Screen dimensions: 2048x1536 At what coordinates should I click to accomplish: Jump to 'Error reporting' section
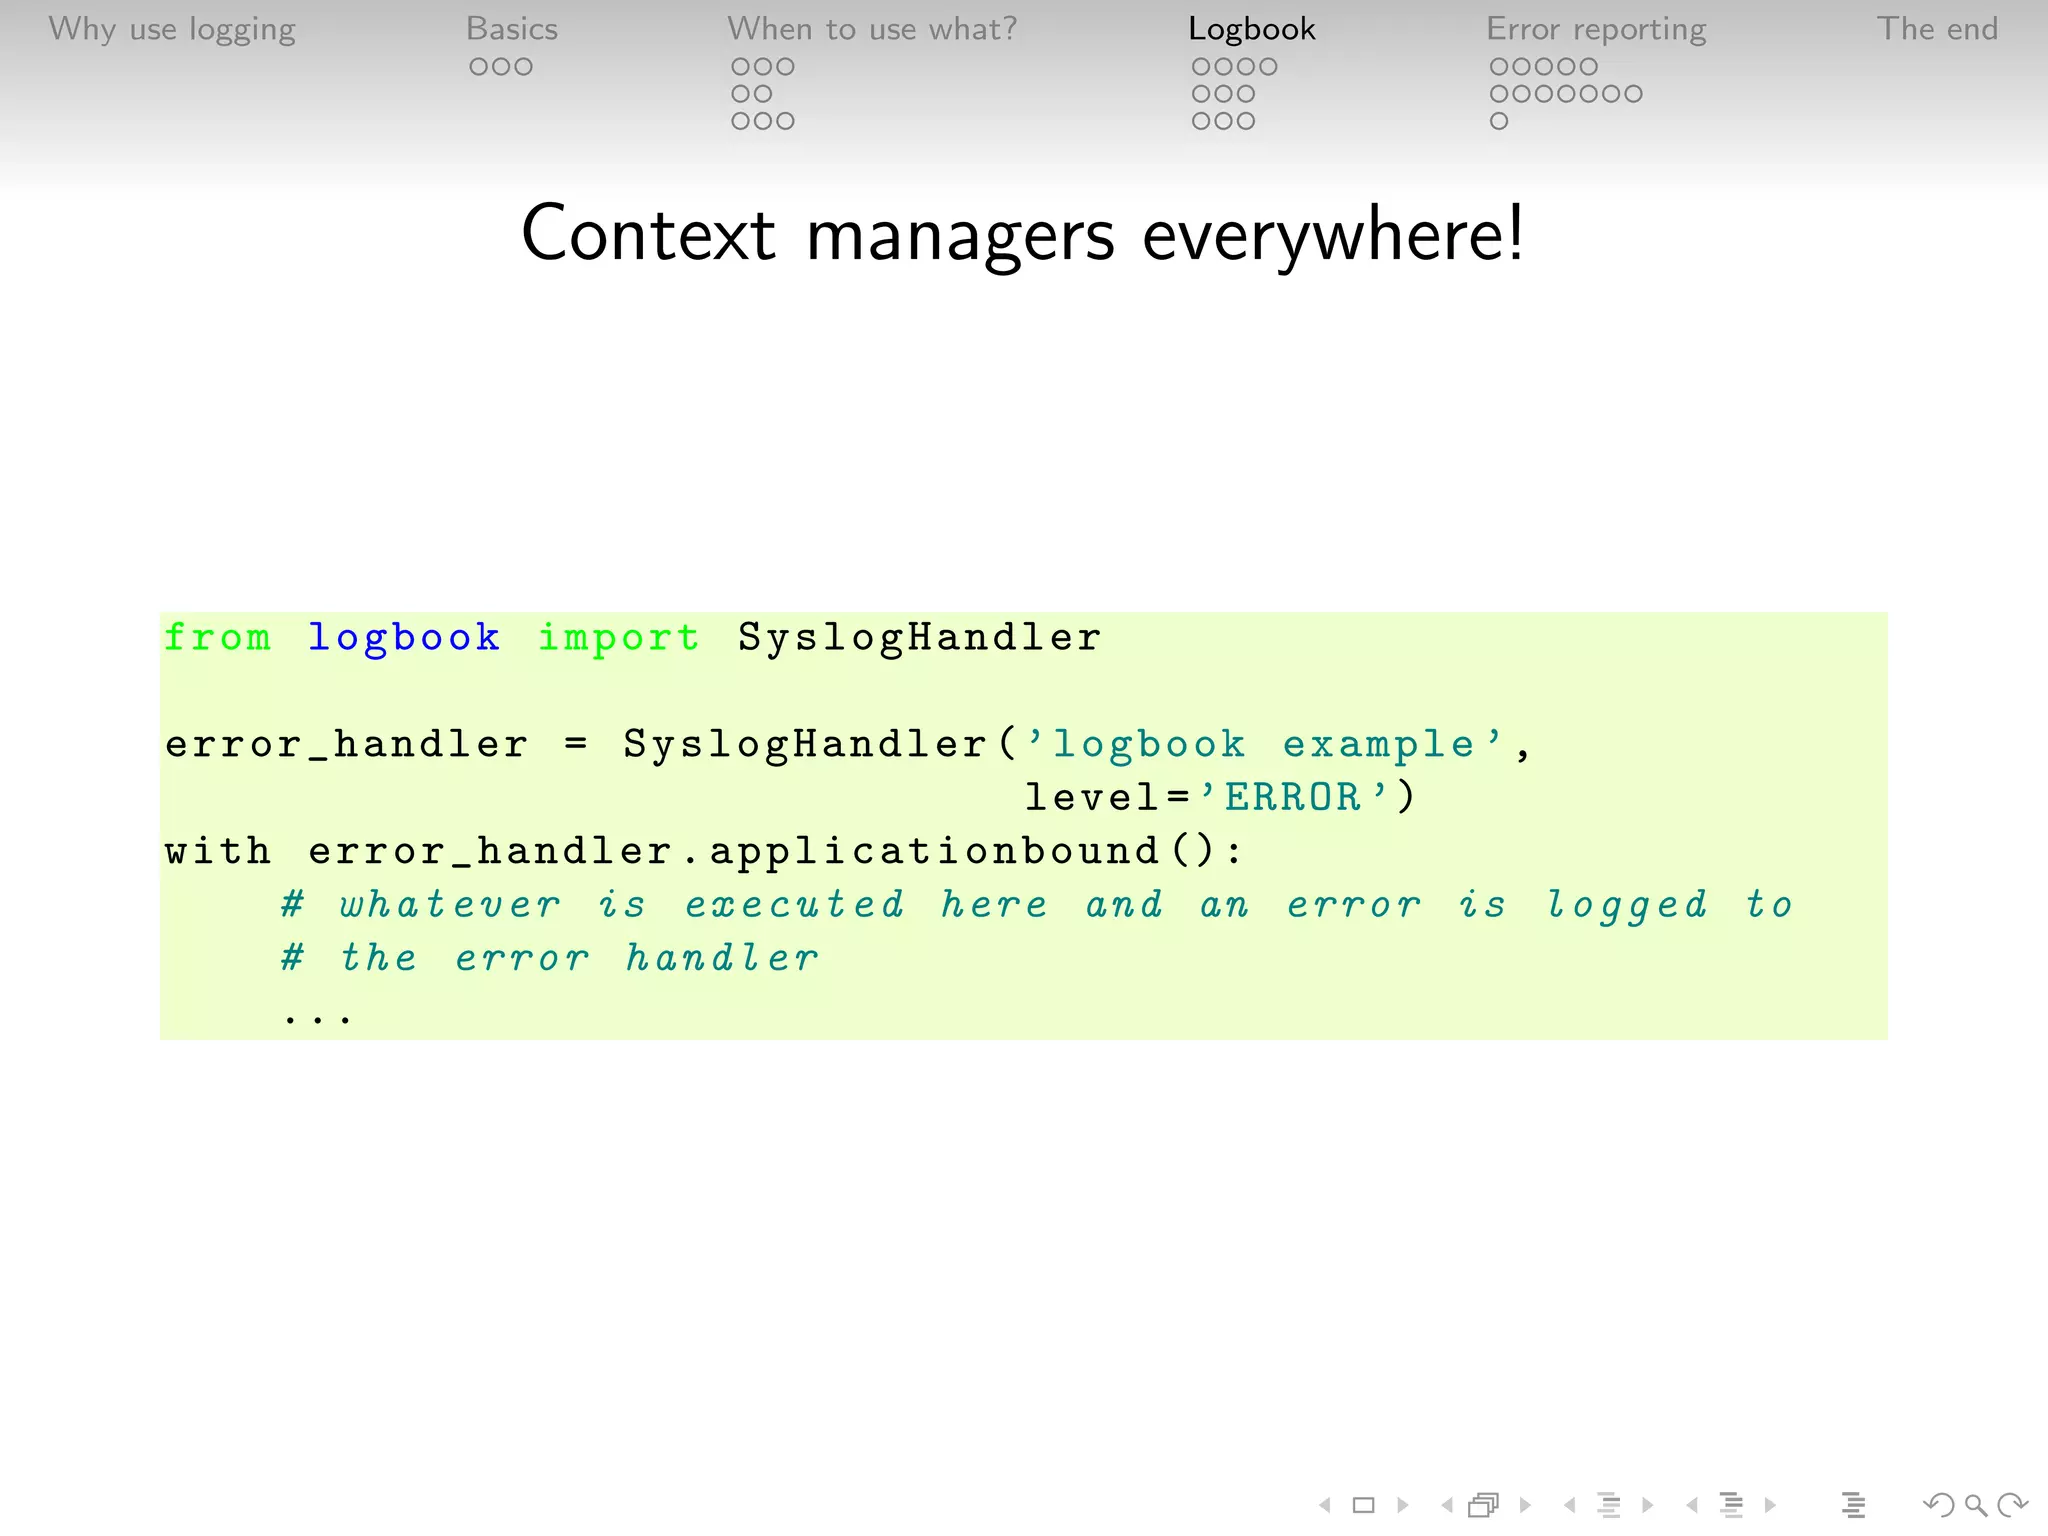click(x=1597, y=29)
